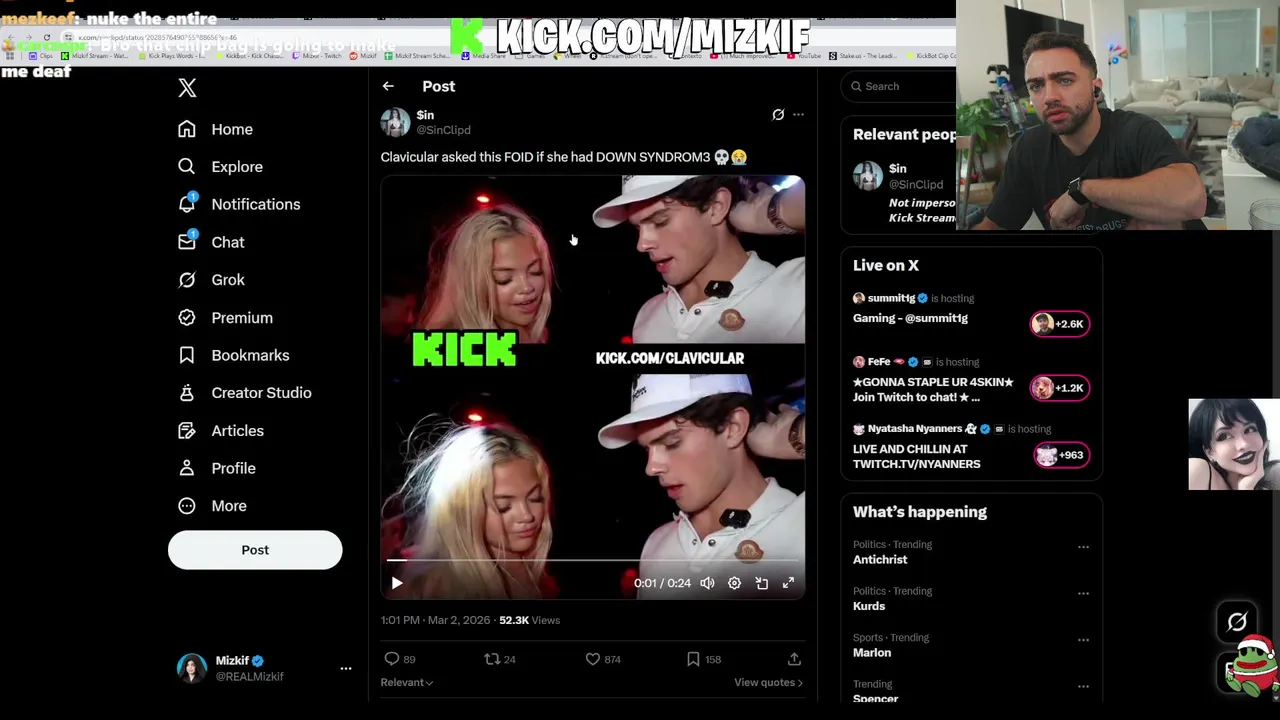Screen dimensions: 1280x720
Task: Click Grok explain icon on the post
Action: [778, 115]
